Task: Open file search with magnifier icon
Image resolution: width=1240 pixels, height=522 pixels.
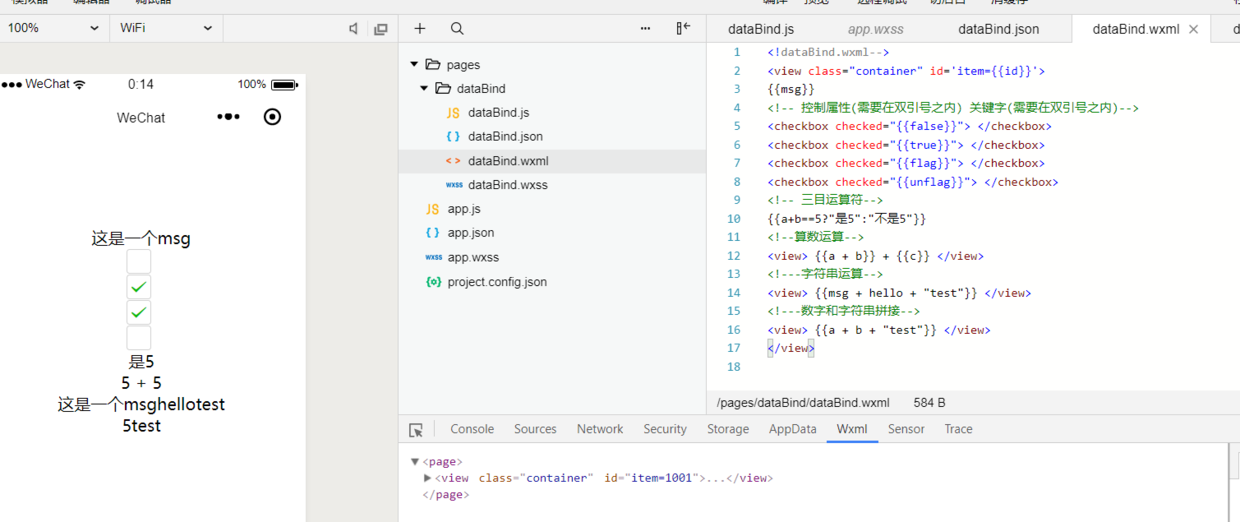Action: coord(457,29)
